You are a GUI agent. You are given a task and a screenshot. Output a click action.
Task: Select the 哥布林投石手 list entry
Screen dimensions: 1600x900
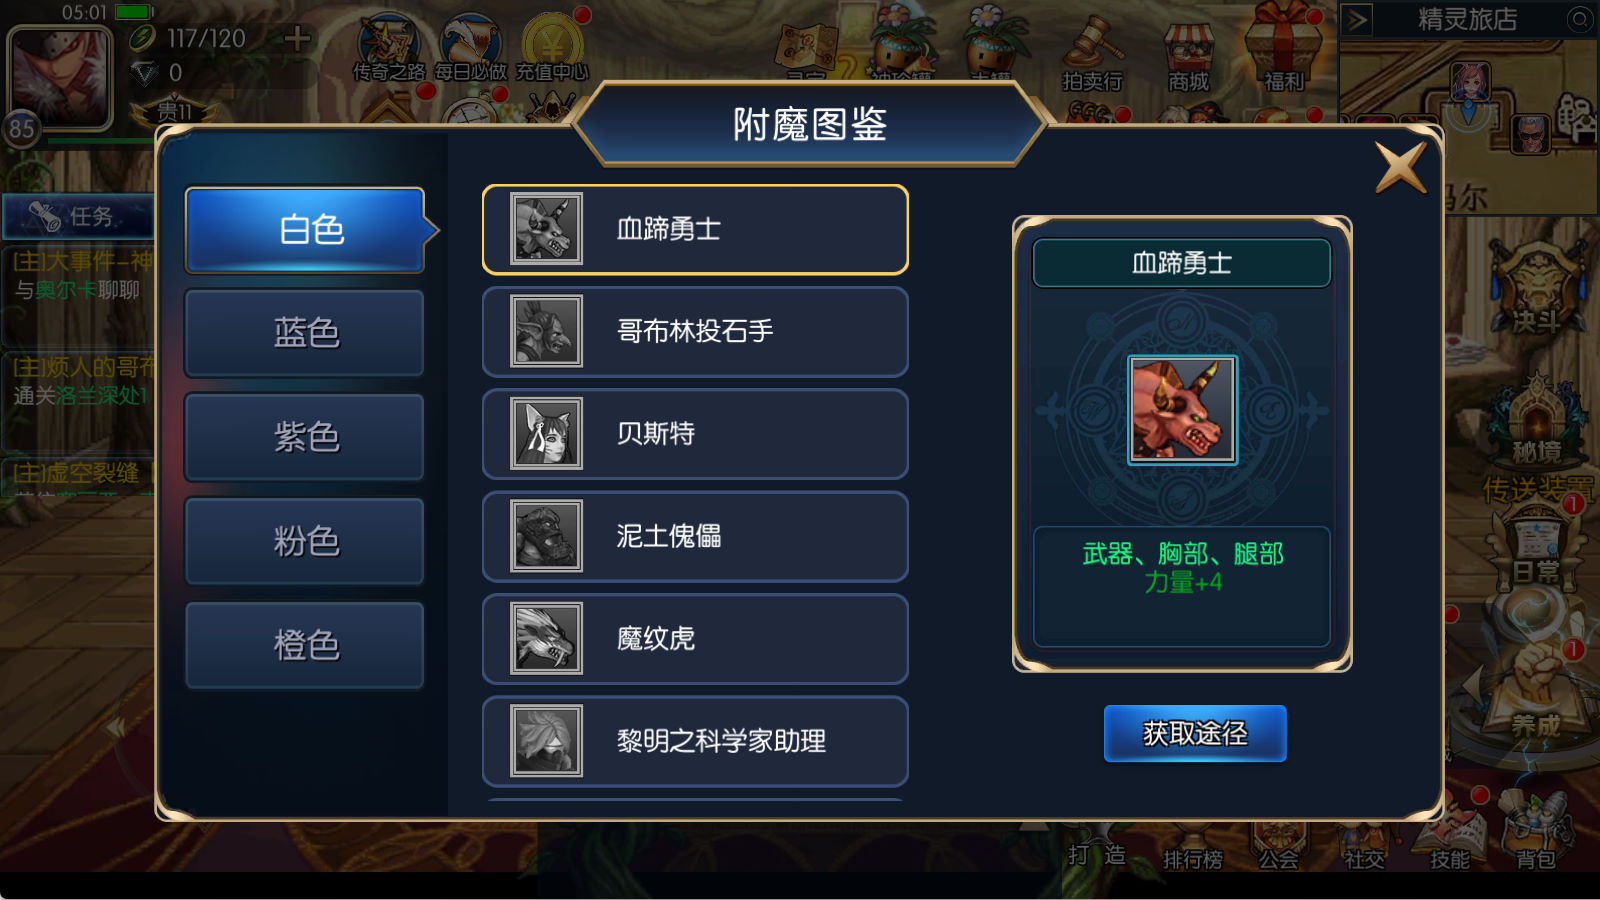coord(695,332)
